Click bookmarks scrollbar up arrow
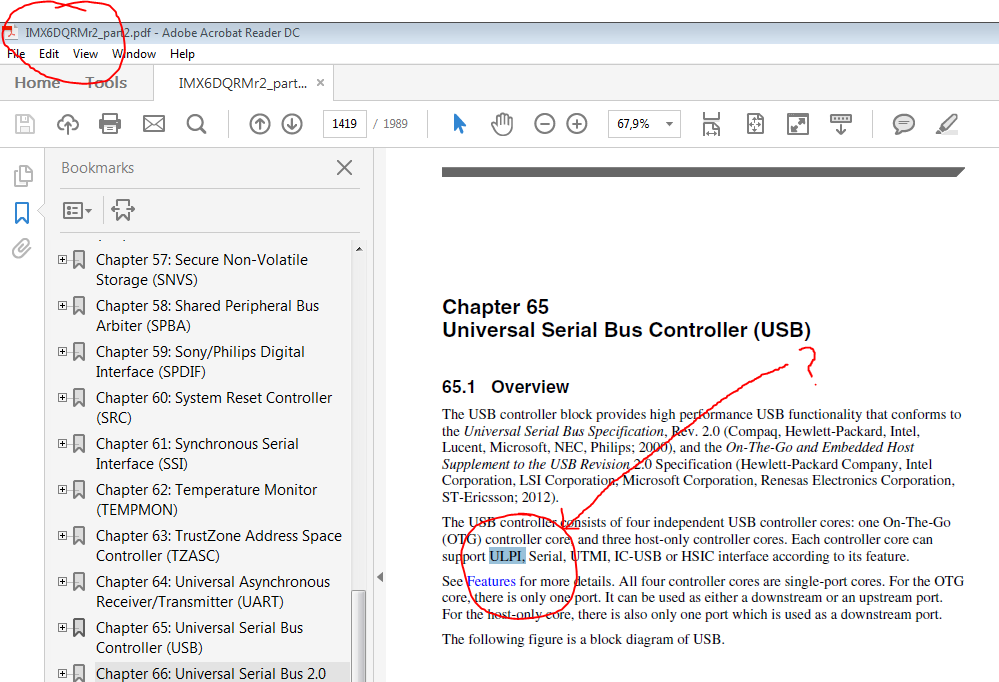 (359, 249)
